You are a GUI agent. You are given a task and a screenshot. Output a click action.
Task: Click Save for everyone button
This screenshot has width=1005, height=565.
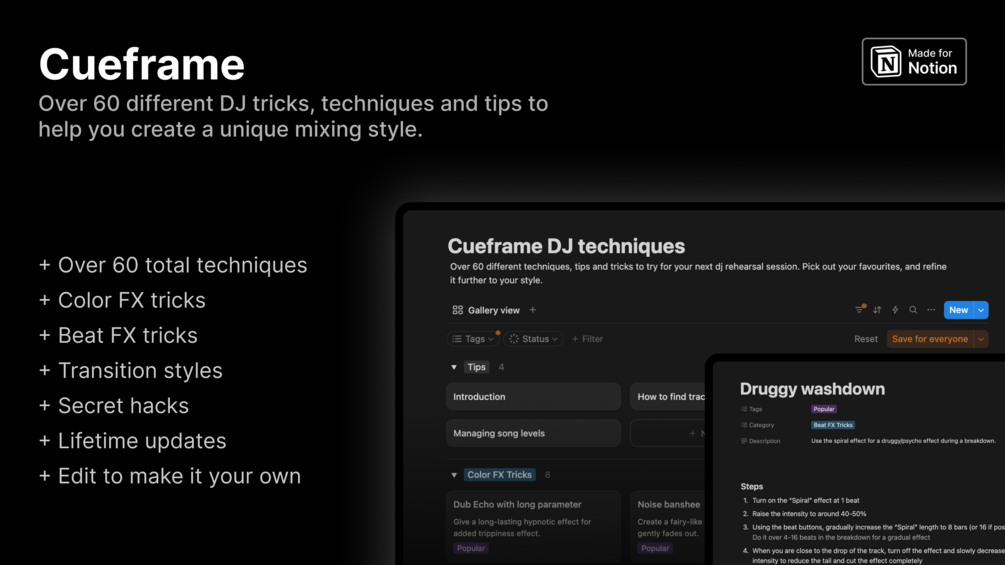coord(930,339)
